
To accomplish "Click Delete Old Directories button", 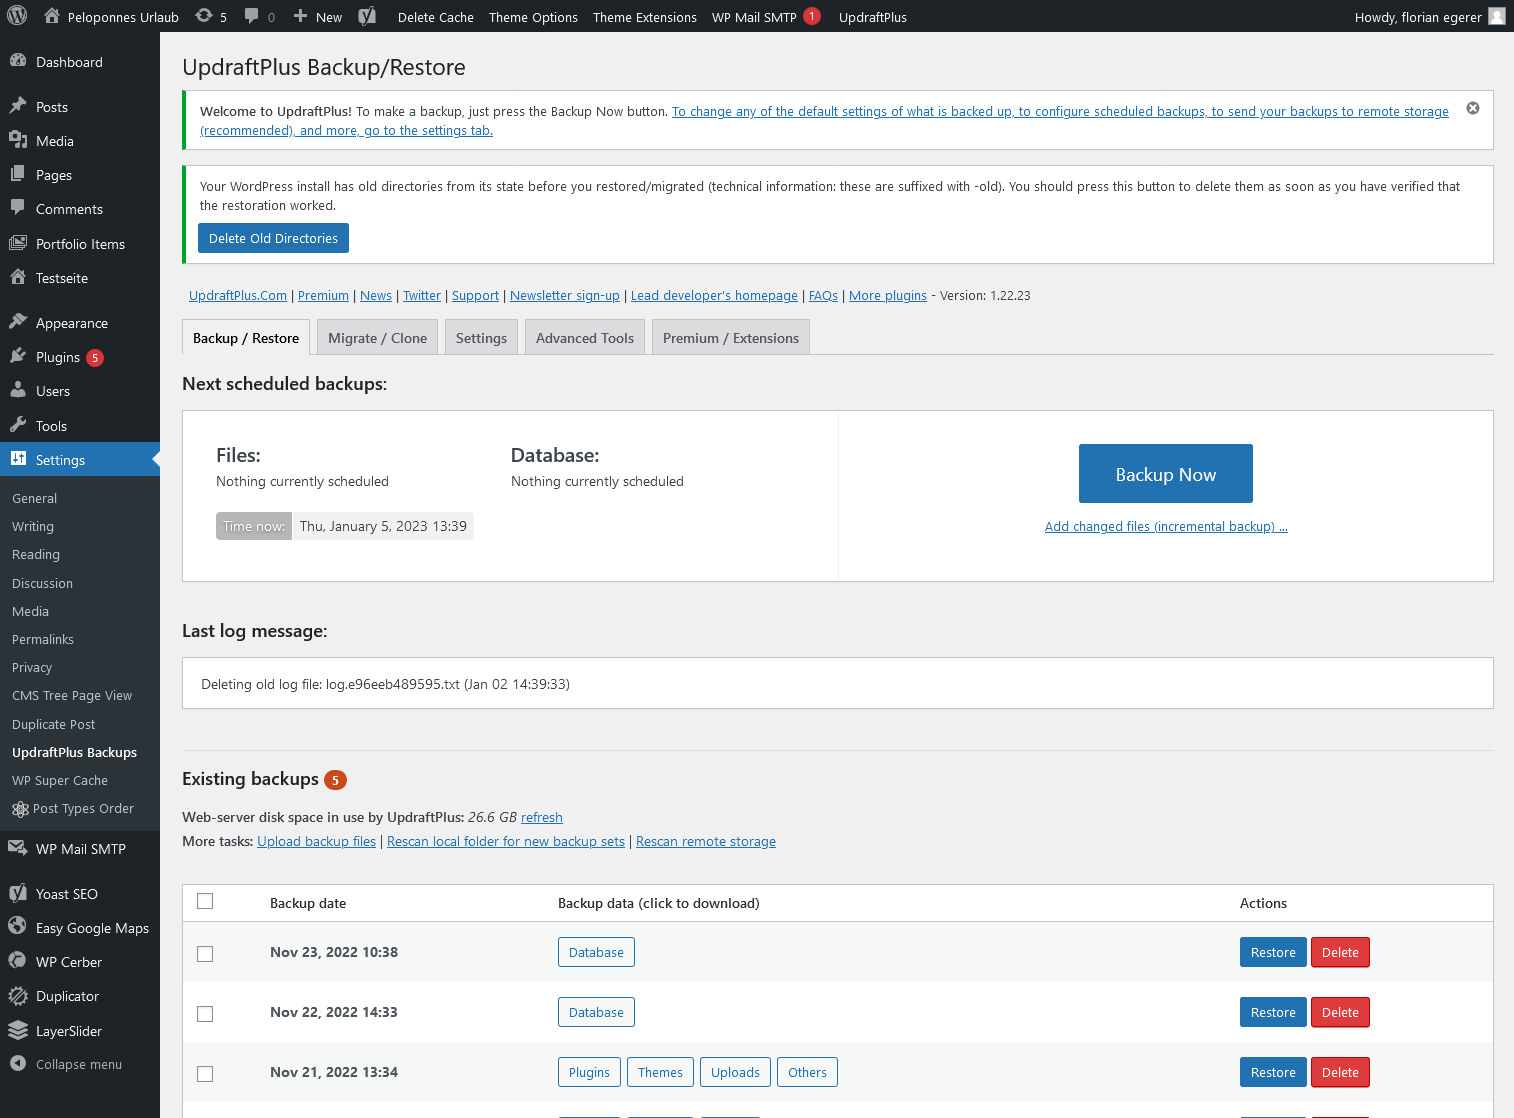I will (x=273, y=238).
